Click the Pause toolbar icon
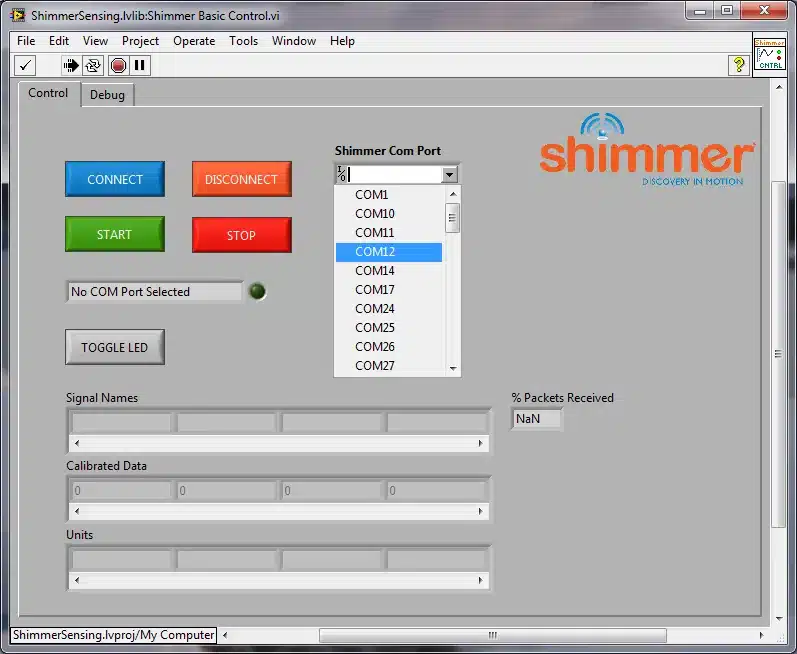Viewport: 797px width, 654px height. (x=140, y=65)
